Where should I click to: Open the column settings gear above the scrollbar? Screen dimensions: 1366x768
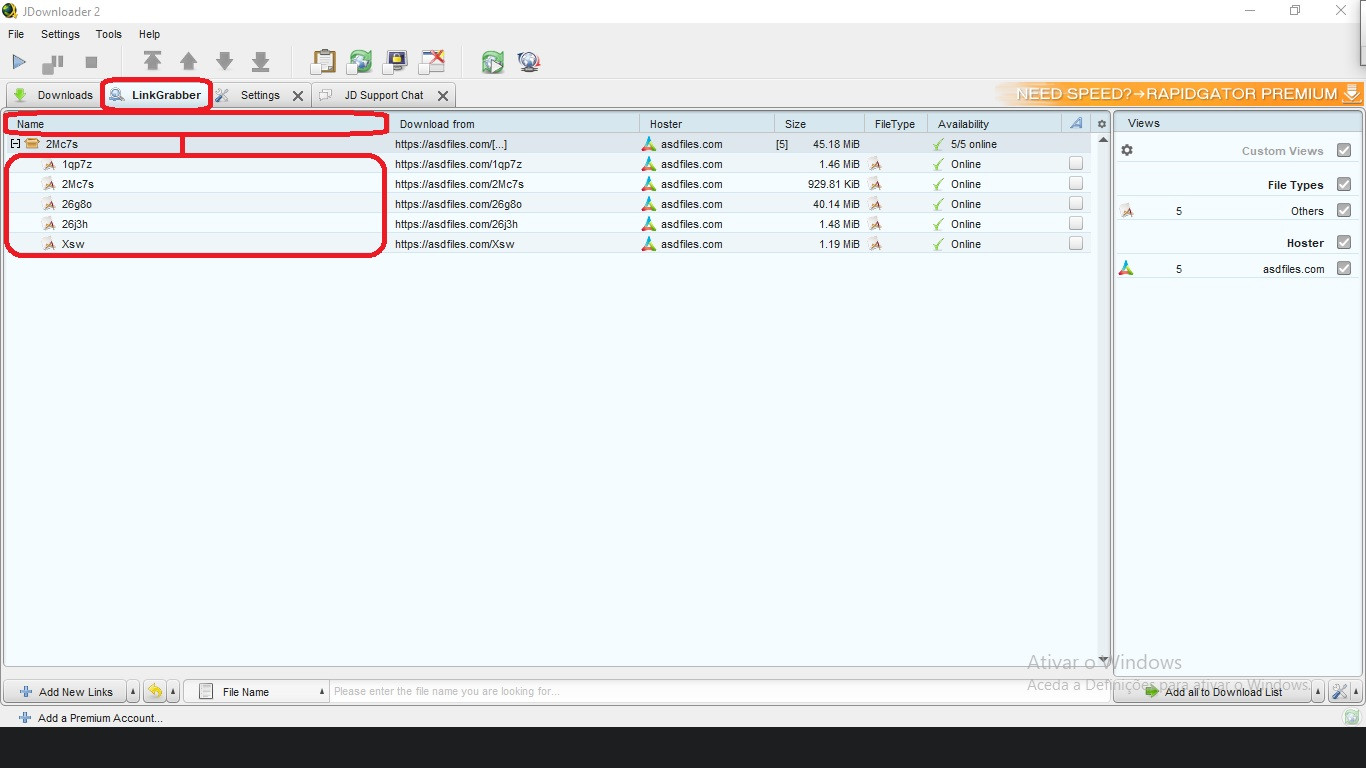click(x=1102, y=124)
